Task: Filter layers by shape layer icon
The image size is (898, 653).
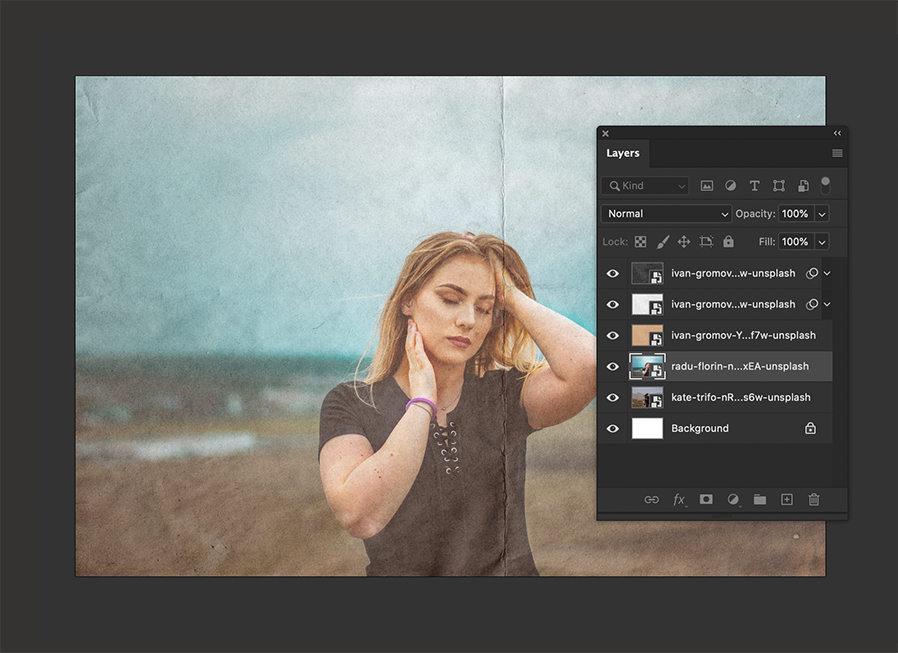Action: point(778,186)
